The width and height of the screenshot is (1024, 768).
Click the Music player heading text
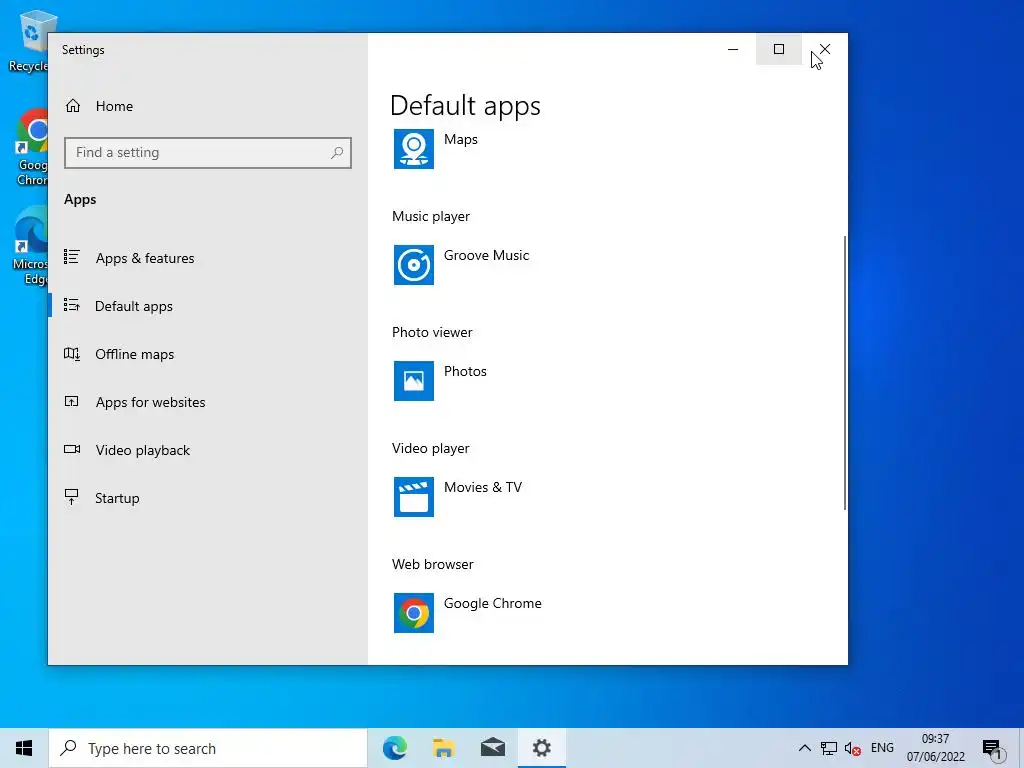(431, 216)
